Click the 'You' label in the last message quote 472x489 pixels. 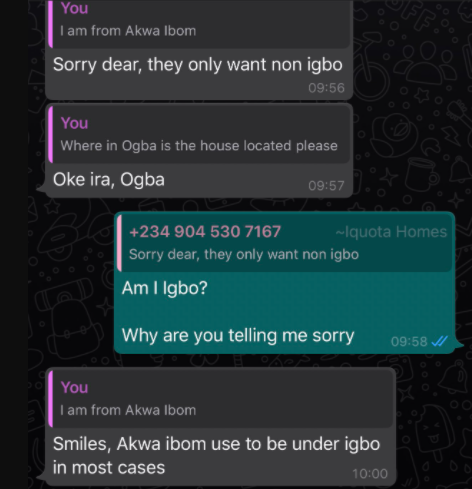pos(74,387)
